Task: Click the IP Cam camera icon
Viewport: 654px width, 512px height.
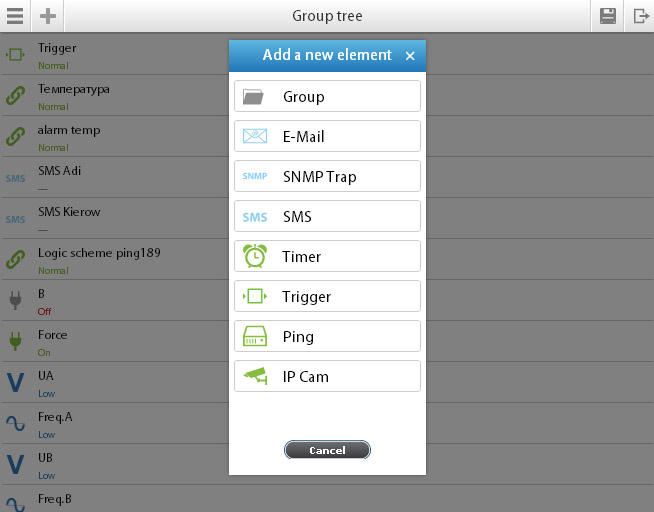Action: coord(255,376)
